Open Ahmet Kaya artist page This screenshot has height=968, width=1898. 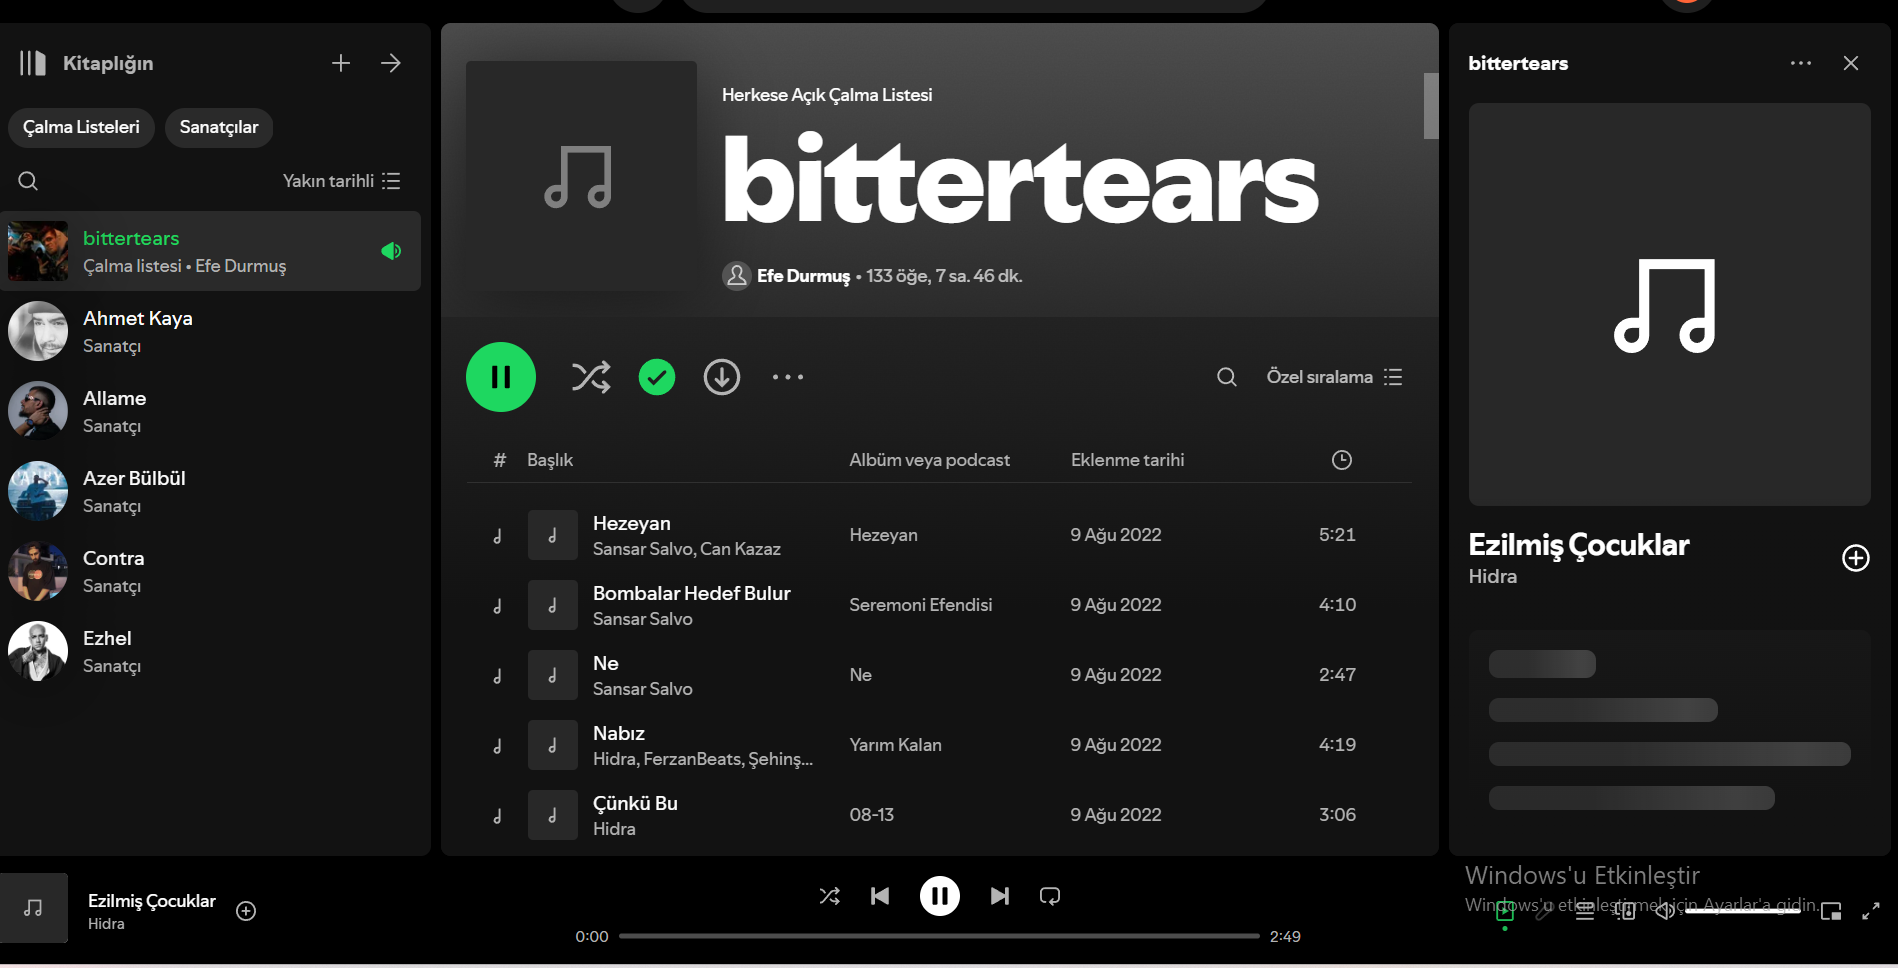tap(211, 331)
